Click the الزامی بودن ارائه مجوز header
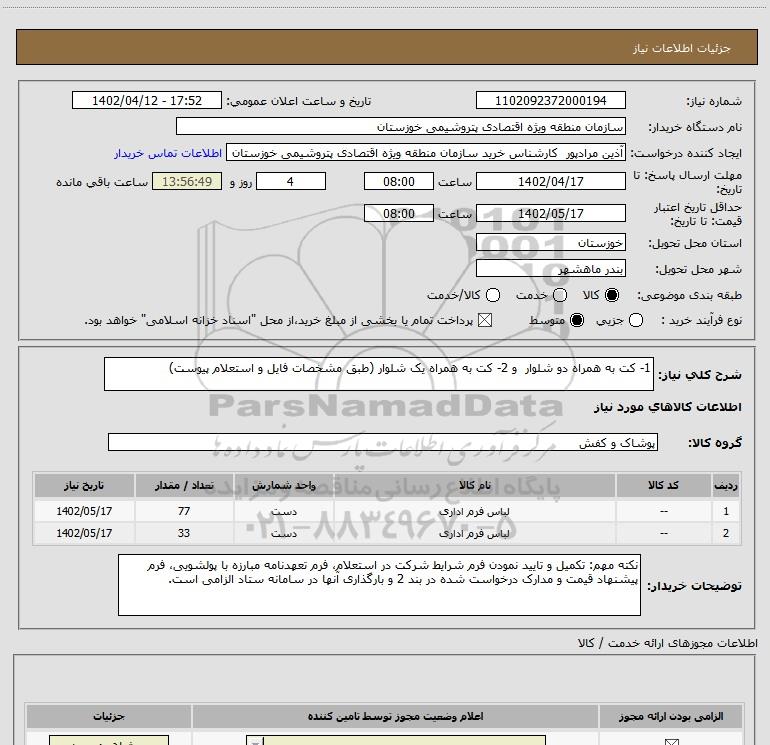 coord(671,717)
